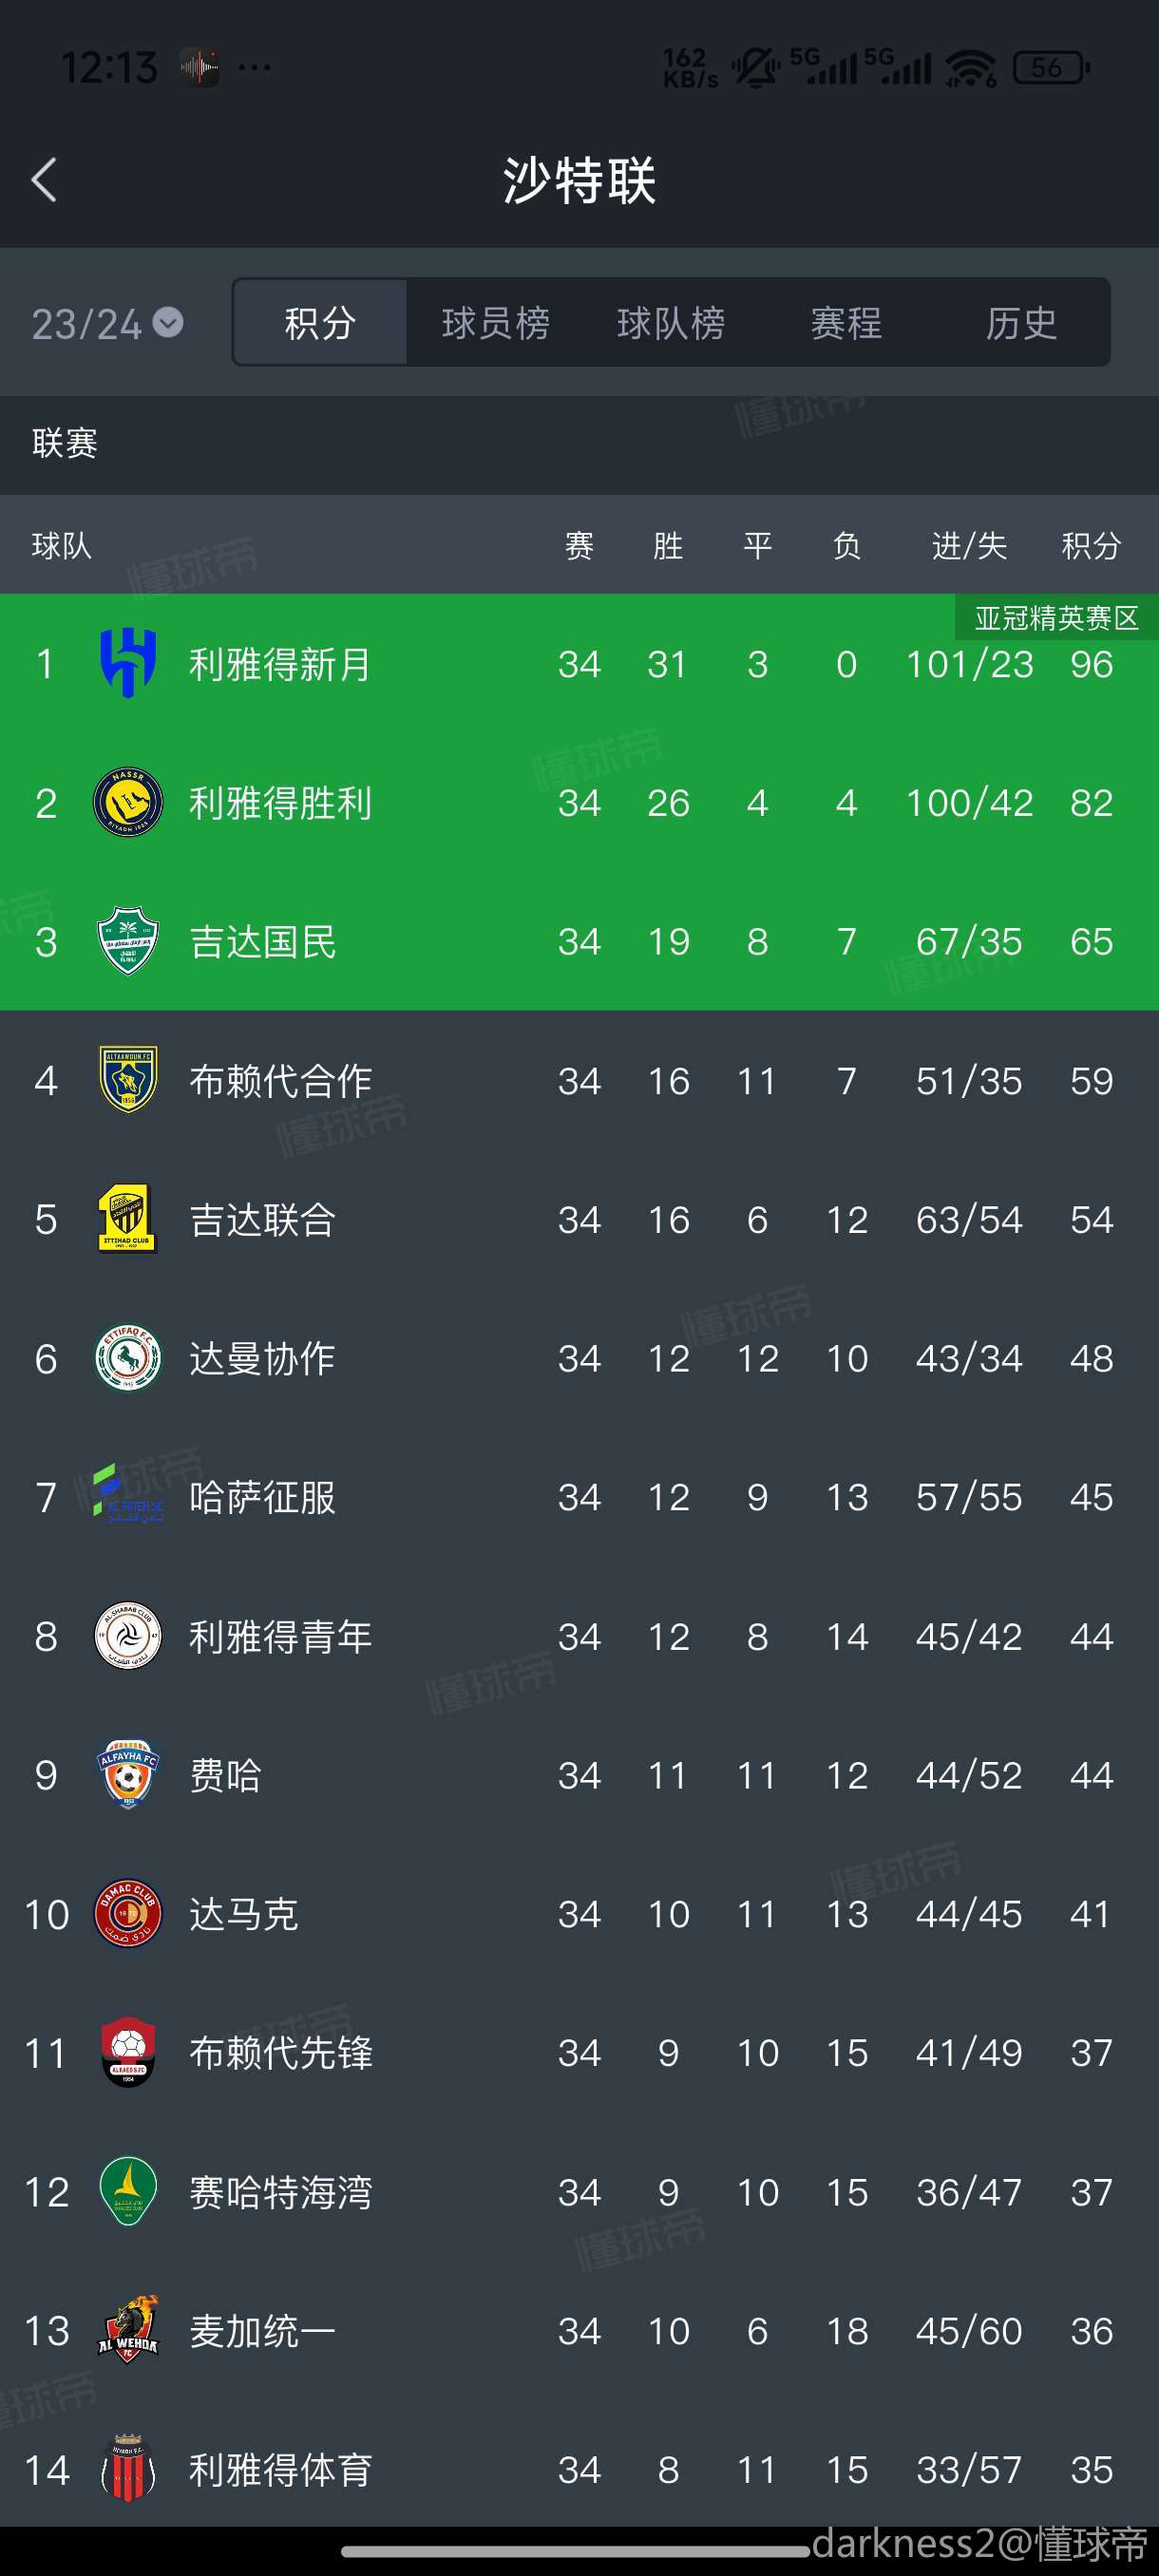Open the 23/24 season dropdown
The image size is (1159, 2576).
[107, 323]
